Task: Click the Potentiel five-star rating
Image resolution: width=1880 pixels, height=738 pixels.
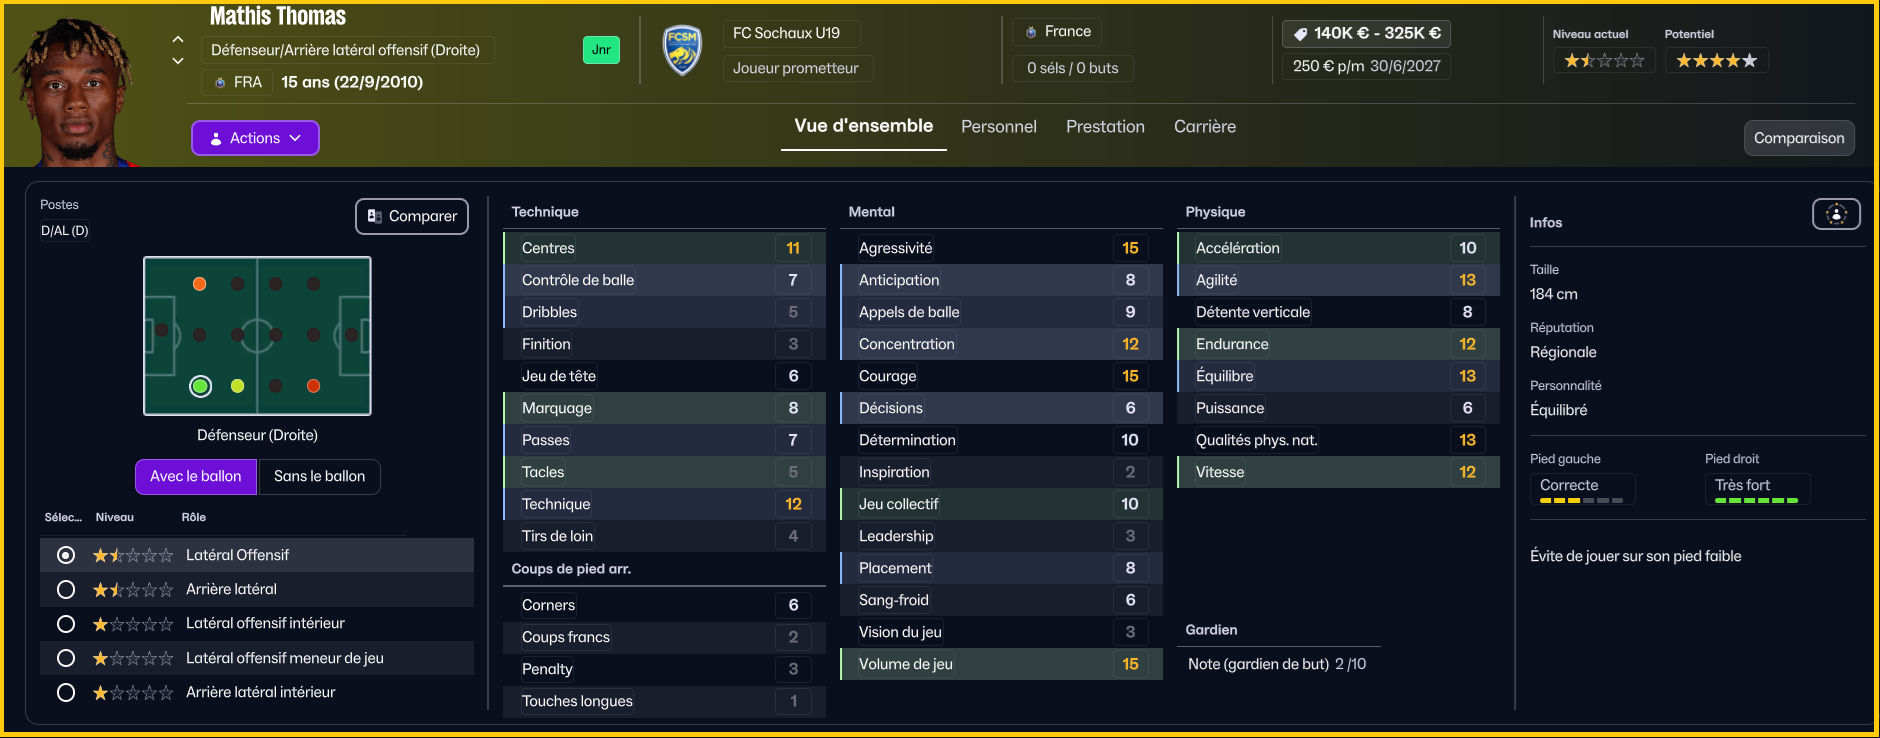Action: tap(1716, 61)
